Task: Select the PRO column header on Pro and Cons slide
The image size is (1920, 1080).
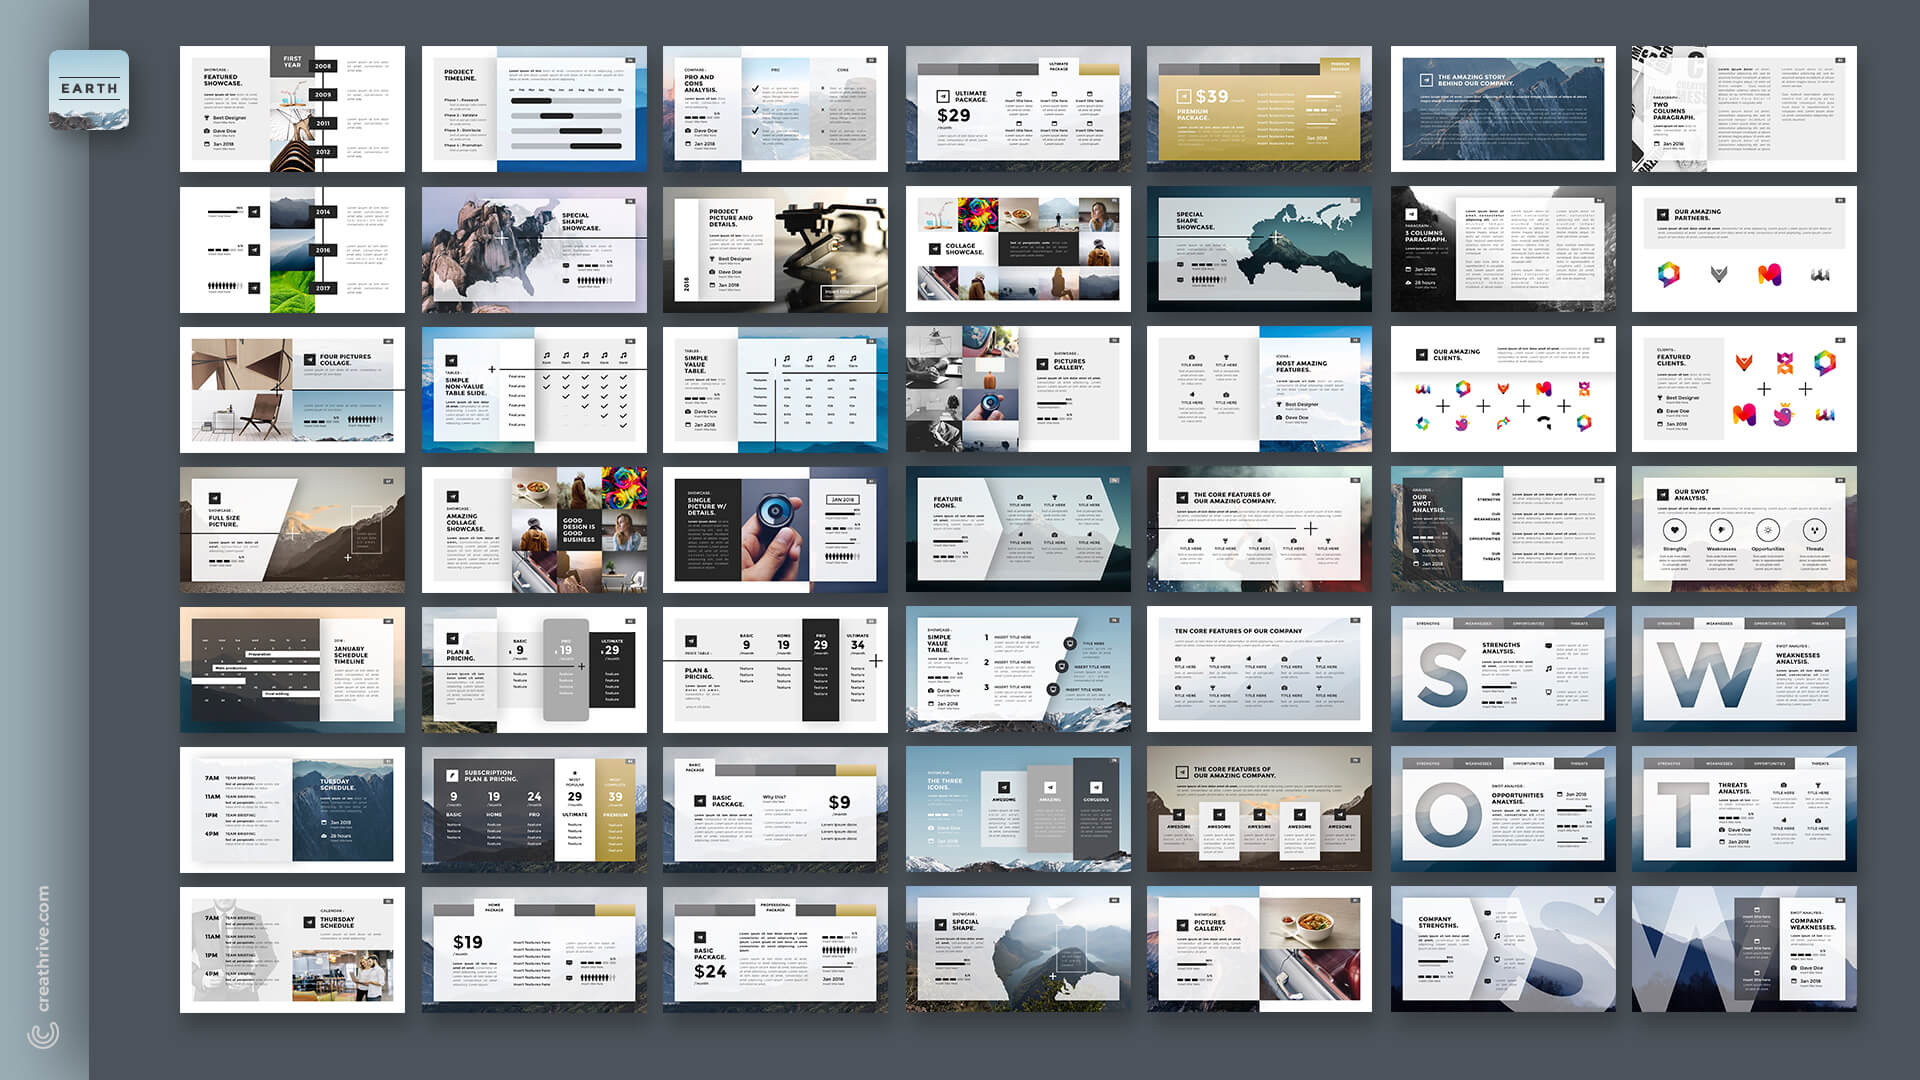Action: (x=775, y=70)
